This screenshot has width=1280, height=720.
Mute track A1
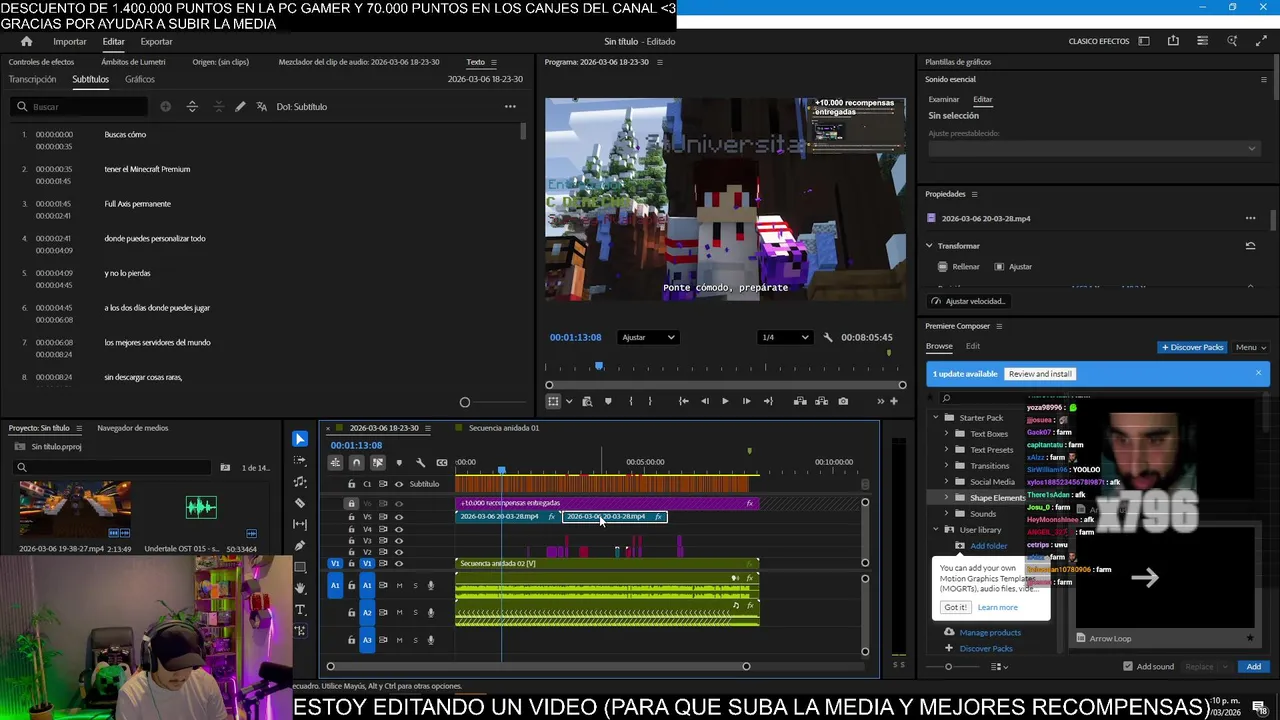click(399, 585)
